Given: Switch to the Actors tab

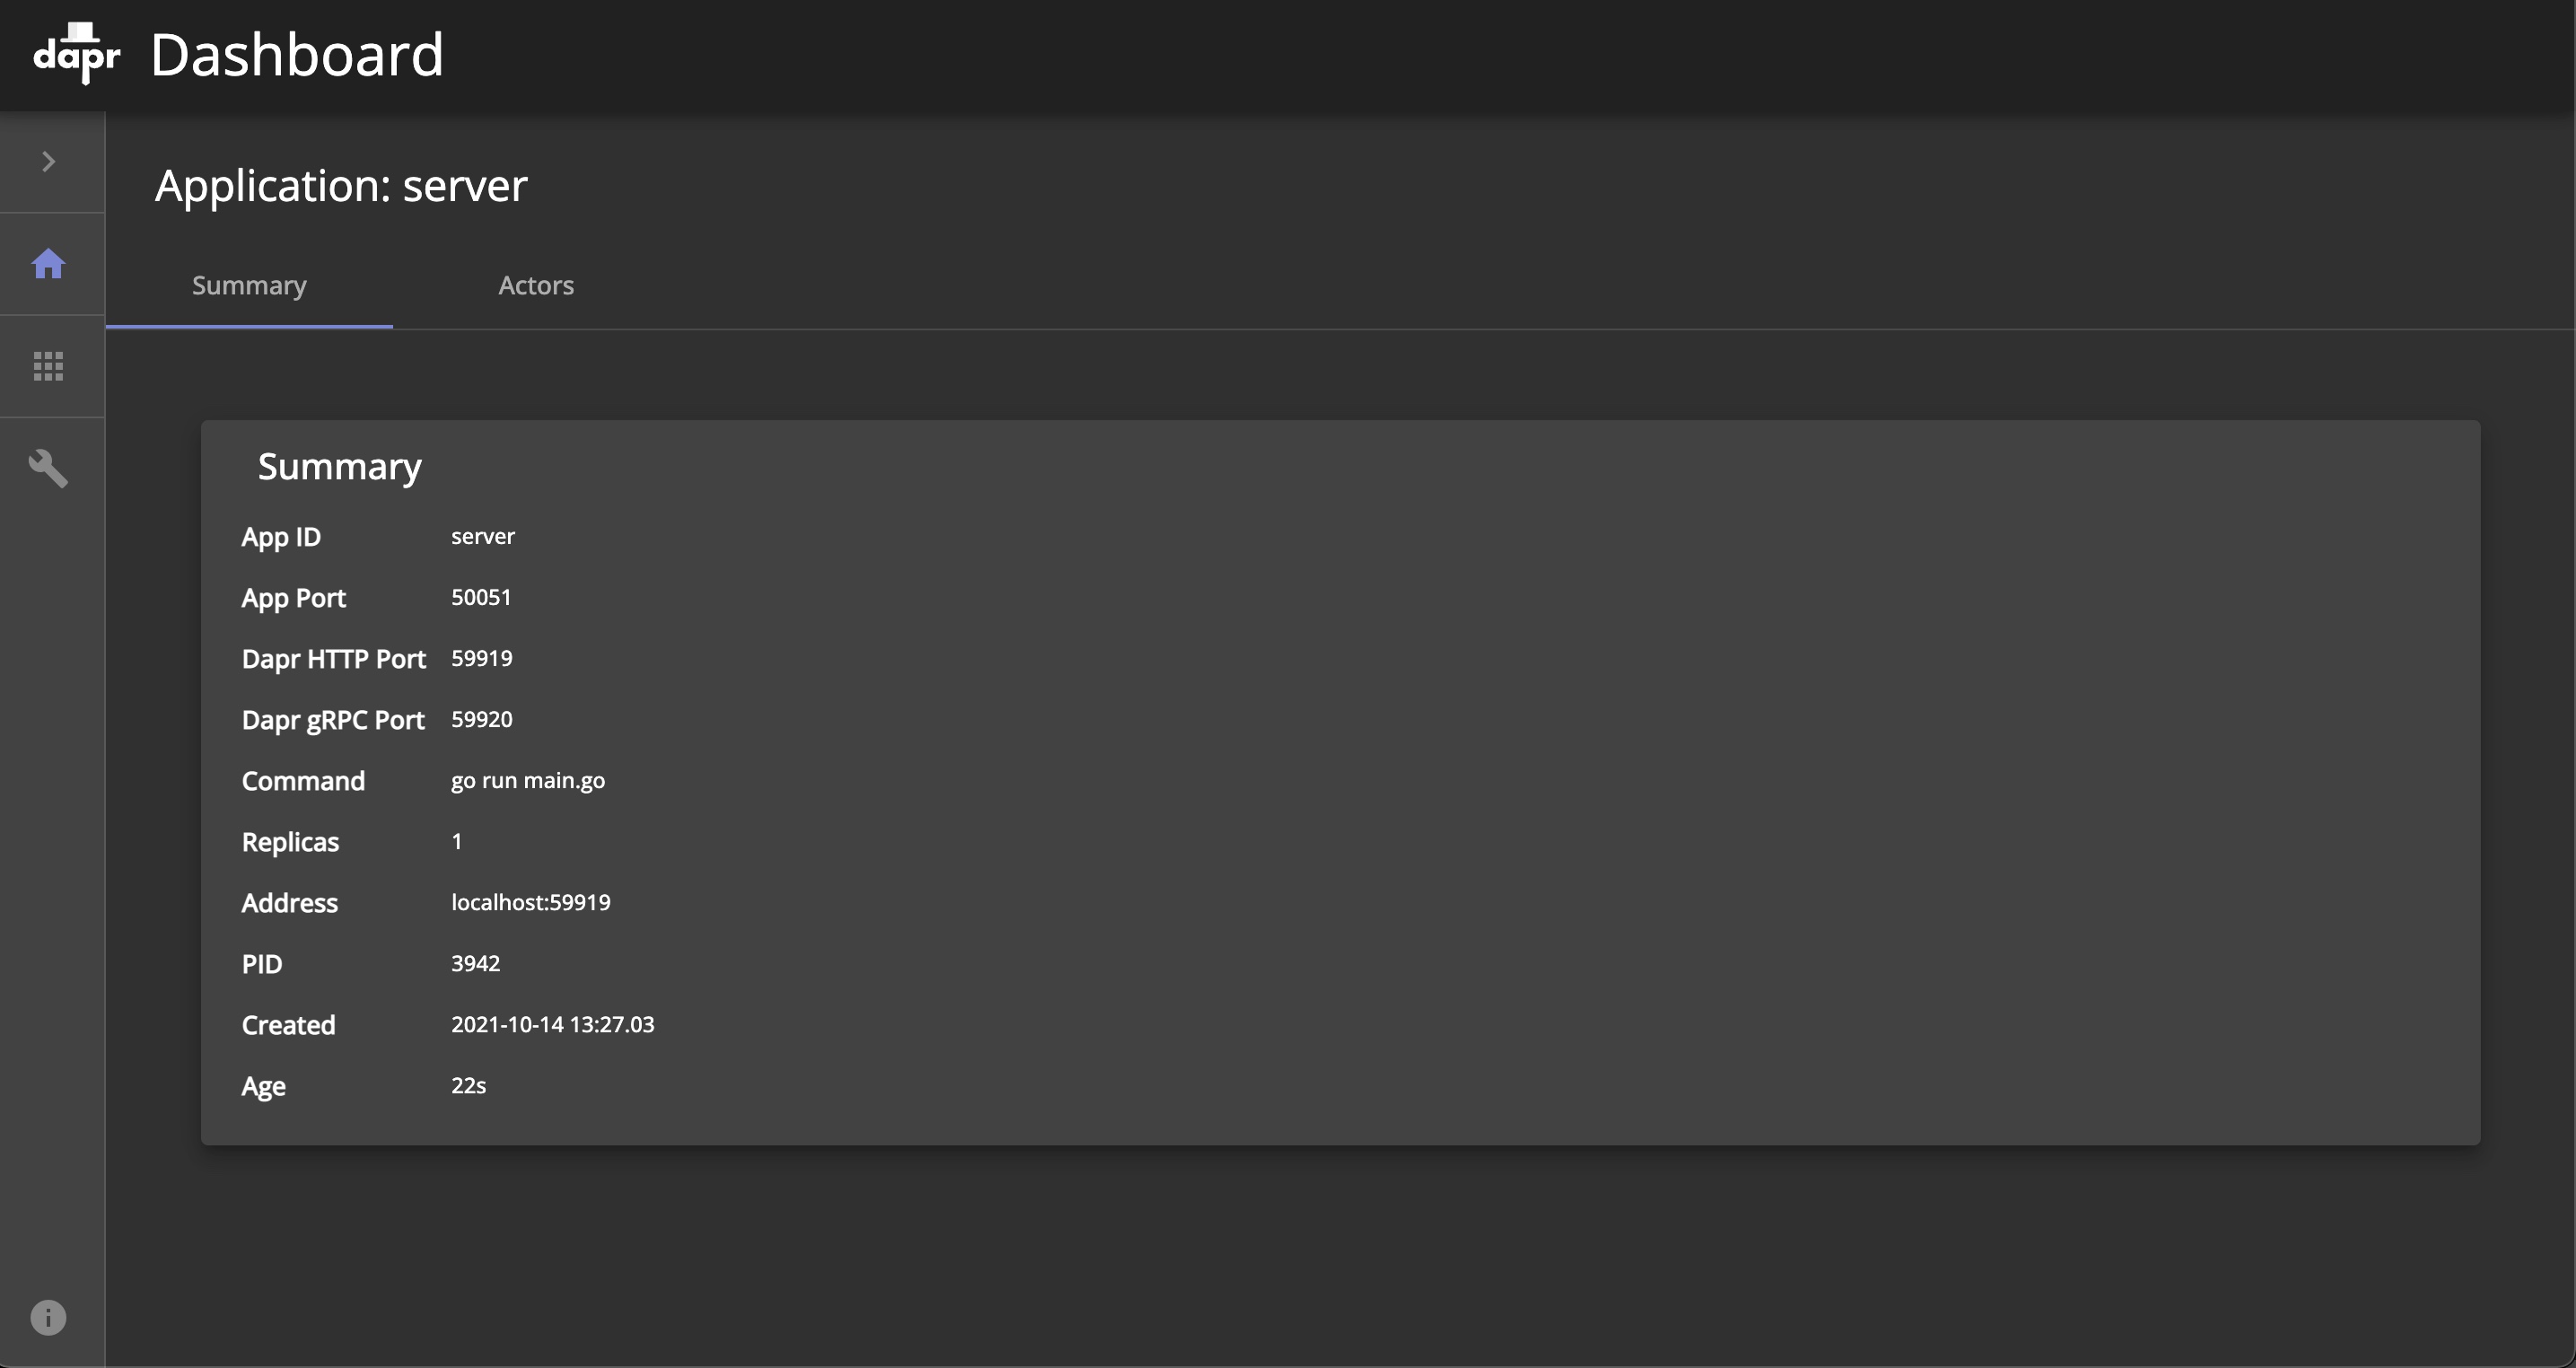Looking at the screenshot, I should click(536, 286).
